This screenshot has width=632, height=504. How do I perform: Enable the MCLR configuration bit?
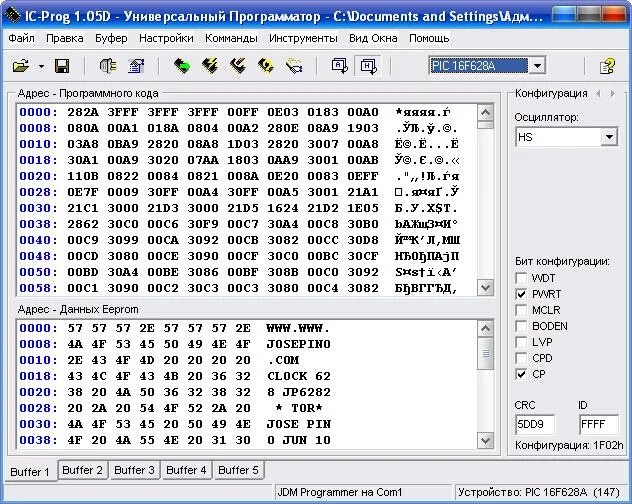[x=521, y=310]
